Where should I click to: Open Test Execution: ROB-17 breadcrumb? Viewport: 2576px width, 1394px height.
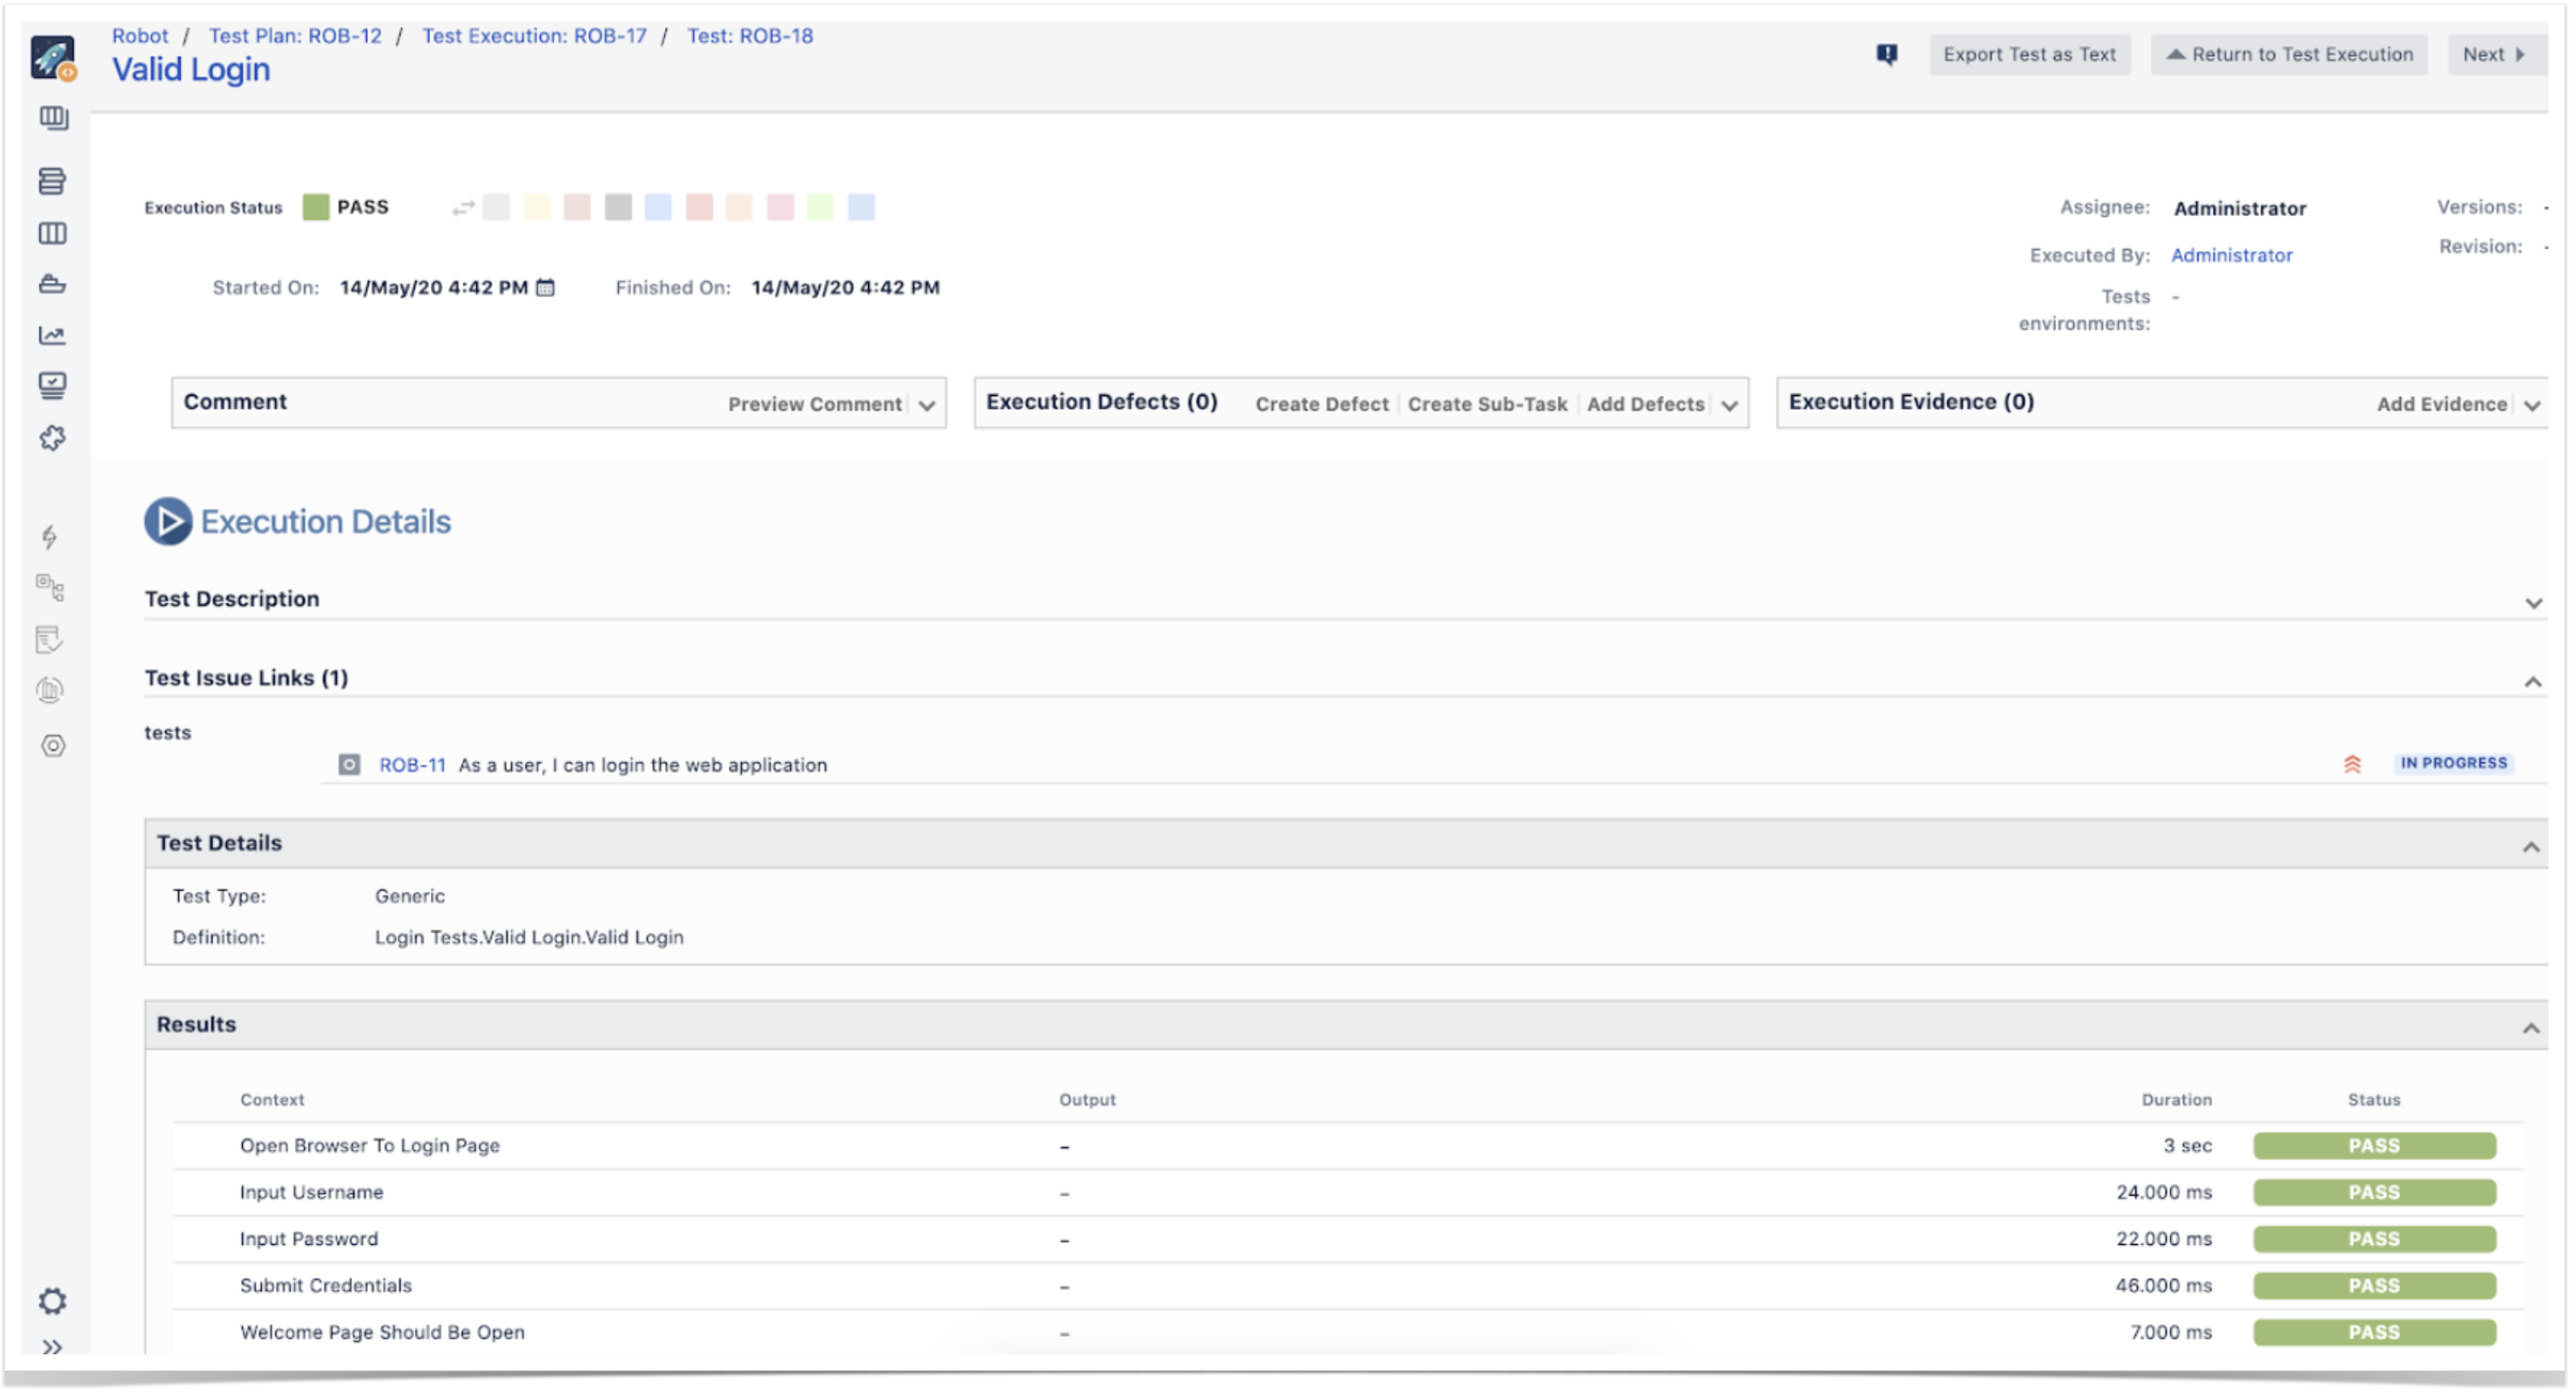coord(535,36)
